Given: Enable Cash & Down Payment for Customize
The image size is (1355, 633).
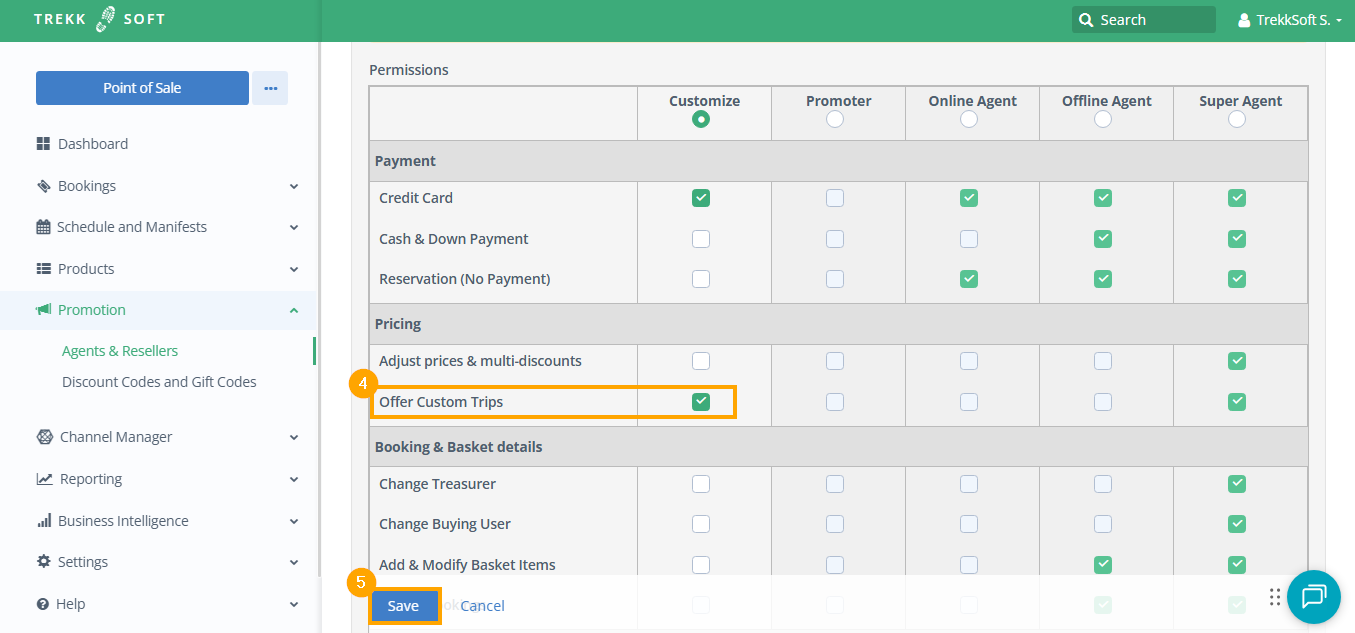Looking at the screenshot, I should point(701,239).
